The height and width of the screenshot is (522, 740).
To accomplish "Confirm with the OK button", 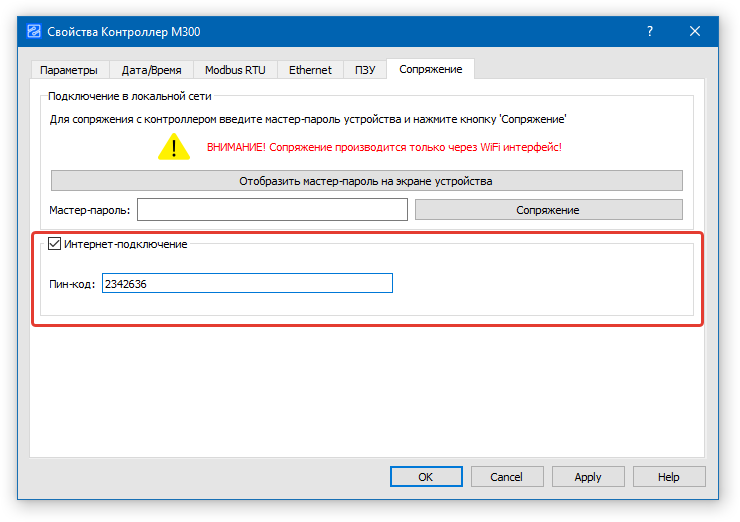I will [426, 477].
